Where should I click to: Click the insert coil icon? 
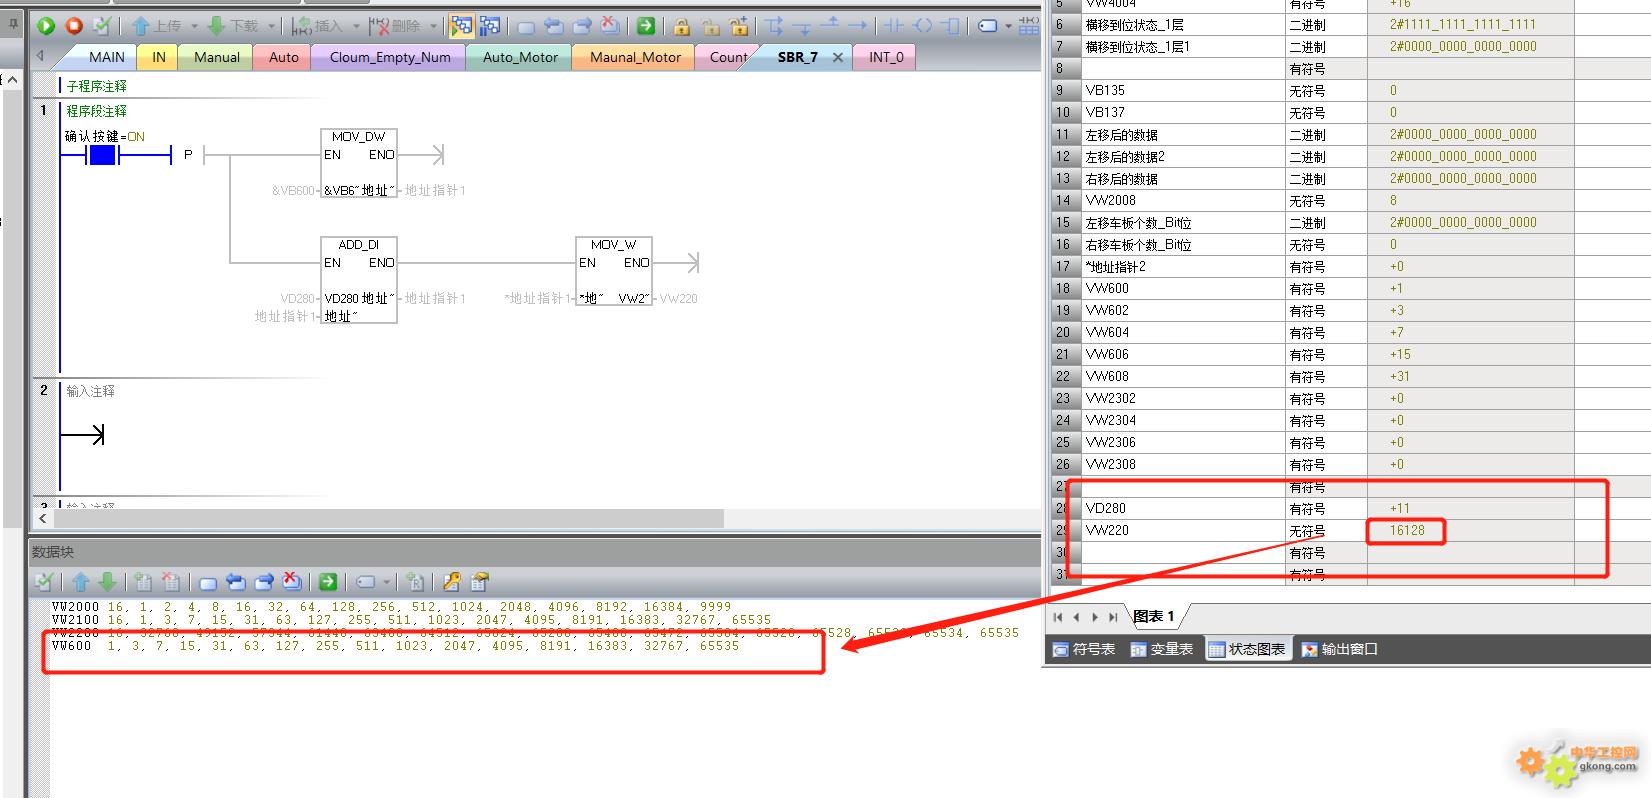[922, 26]
